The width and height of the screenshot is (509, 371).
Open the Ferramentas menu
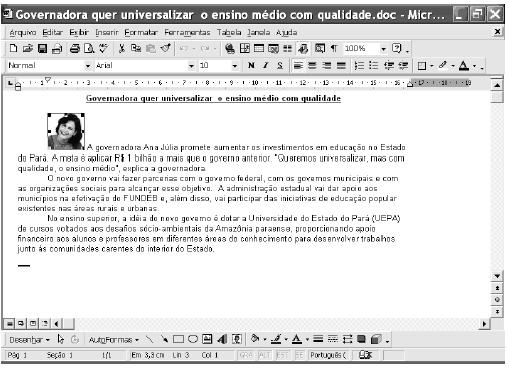(x=187, y=32)
